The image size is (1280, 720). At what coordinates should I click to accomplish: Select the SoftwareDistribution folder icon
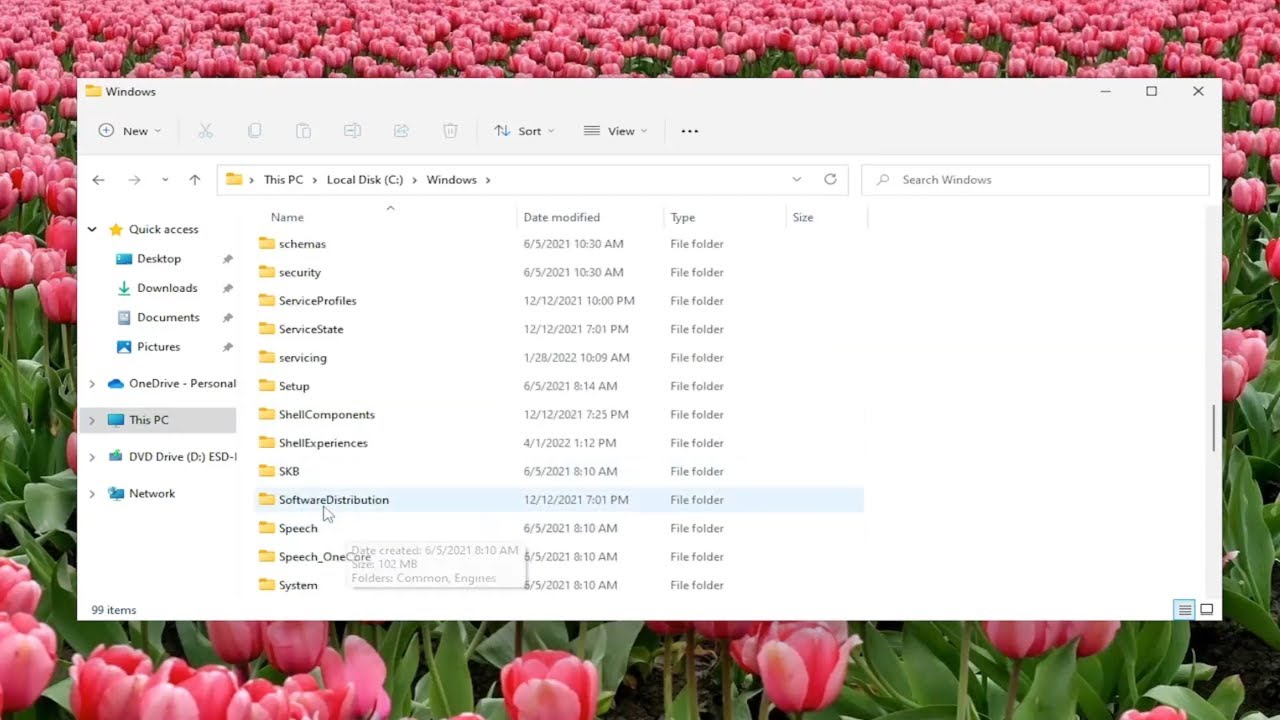click(266, 499)
